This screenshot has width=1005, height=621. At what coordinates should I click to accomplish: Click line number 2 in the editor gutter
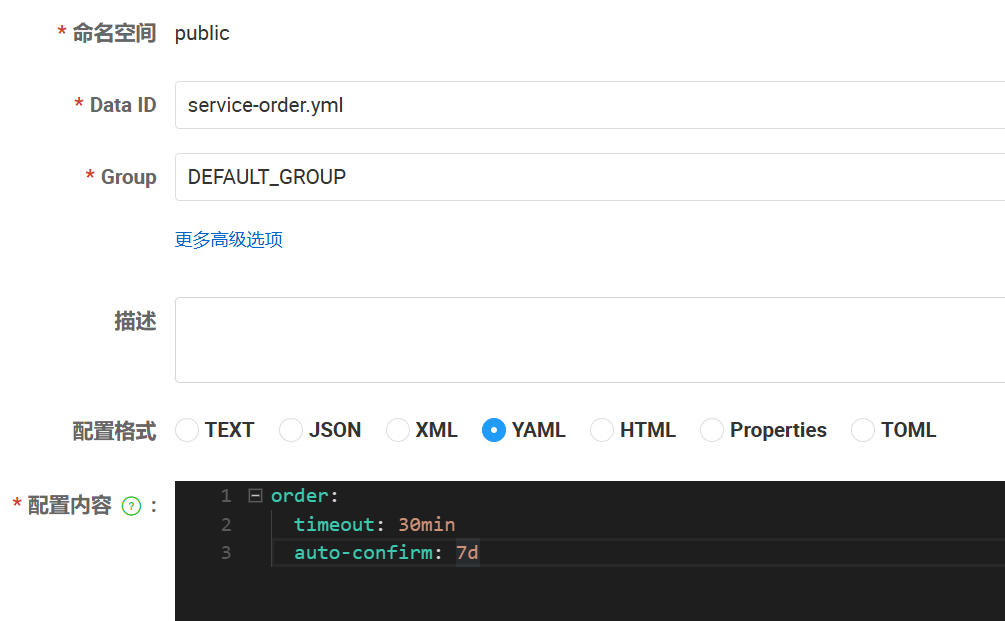pyautogui.click(x=226, y=525)
